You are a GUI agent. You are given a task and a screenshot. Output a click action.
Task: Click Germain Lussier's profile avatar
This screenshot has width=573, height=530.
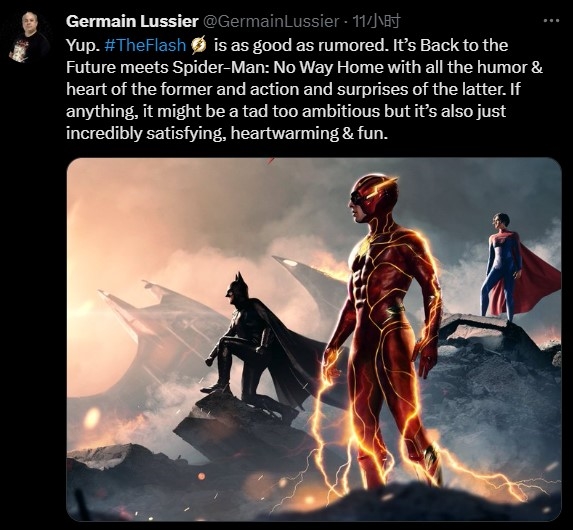28,37
